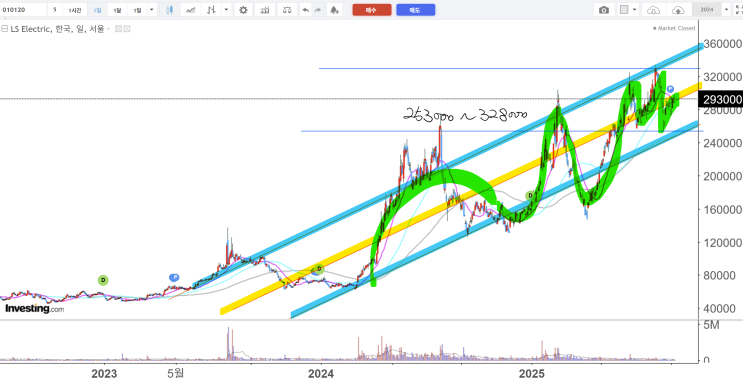This screenshot has height=378, width=743.
Task: Click the 2024 layout name button
Action: click(707, 10)
